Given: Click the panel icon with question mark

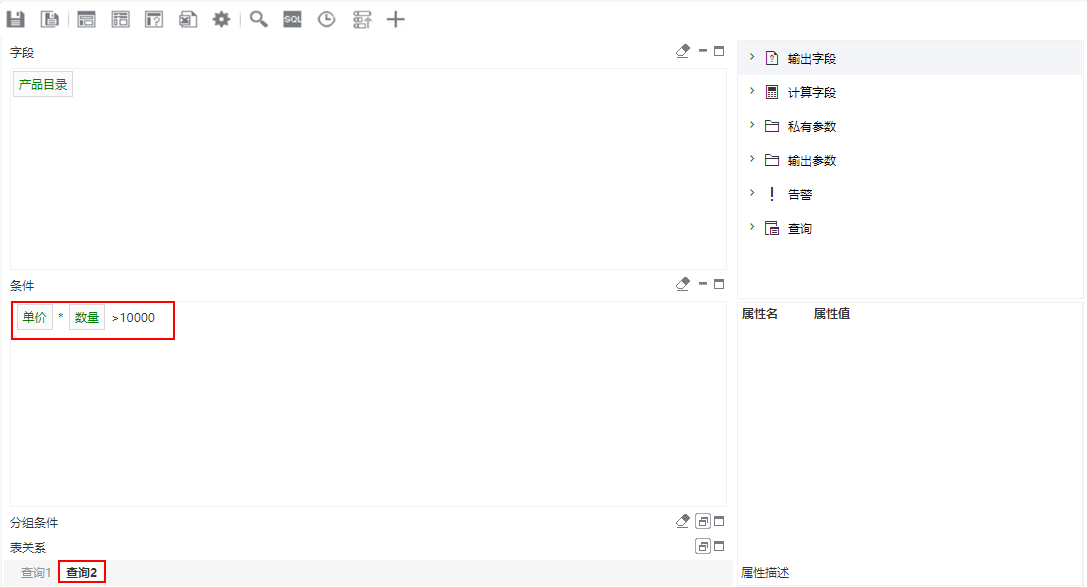Looking at the screenshot, I should [154, 19].
